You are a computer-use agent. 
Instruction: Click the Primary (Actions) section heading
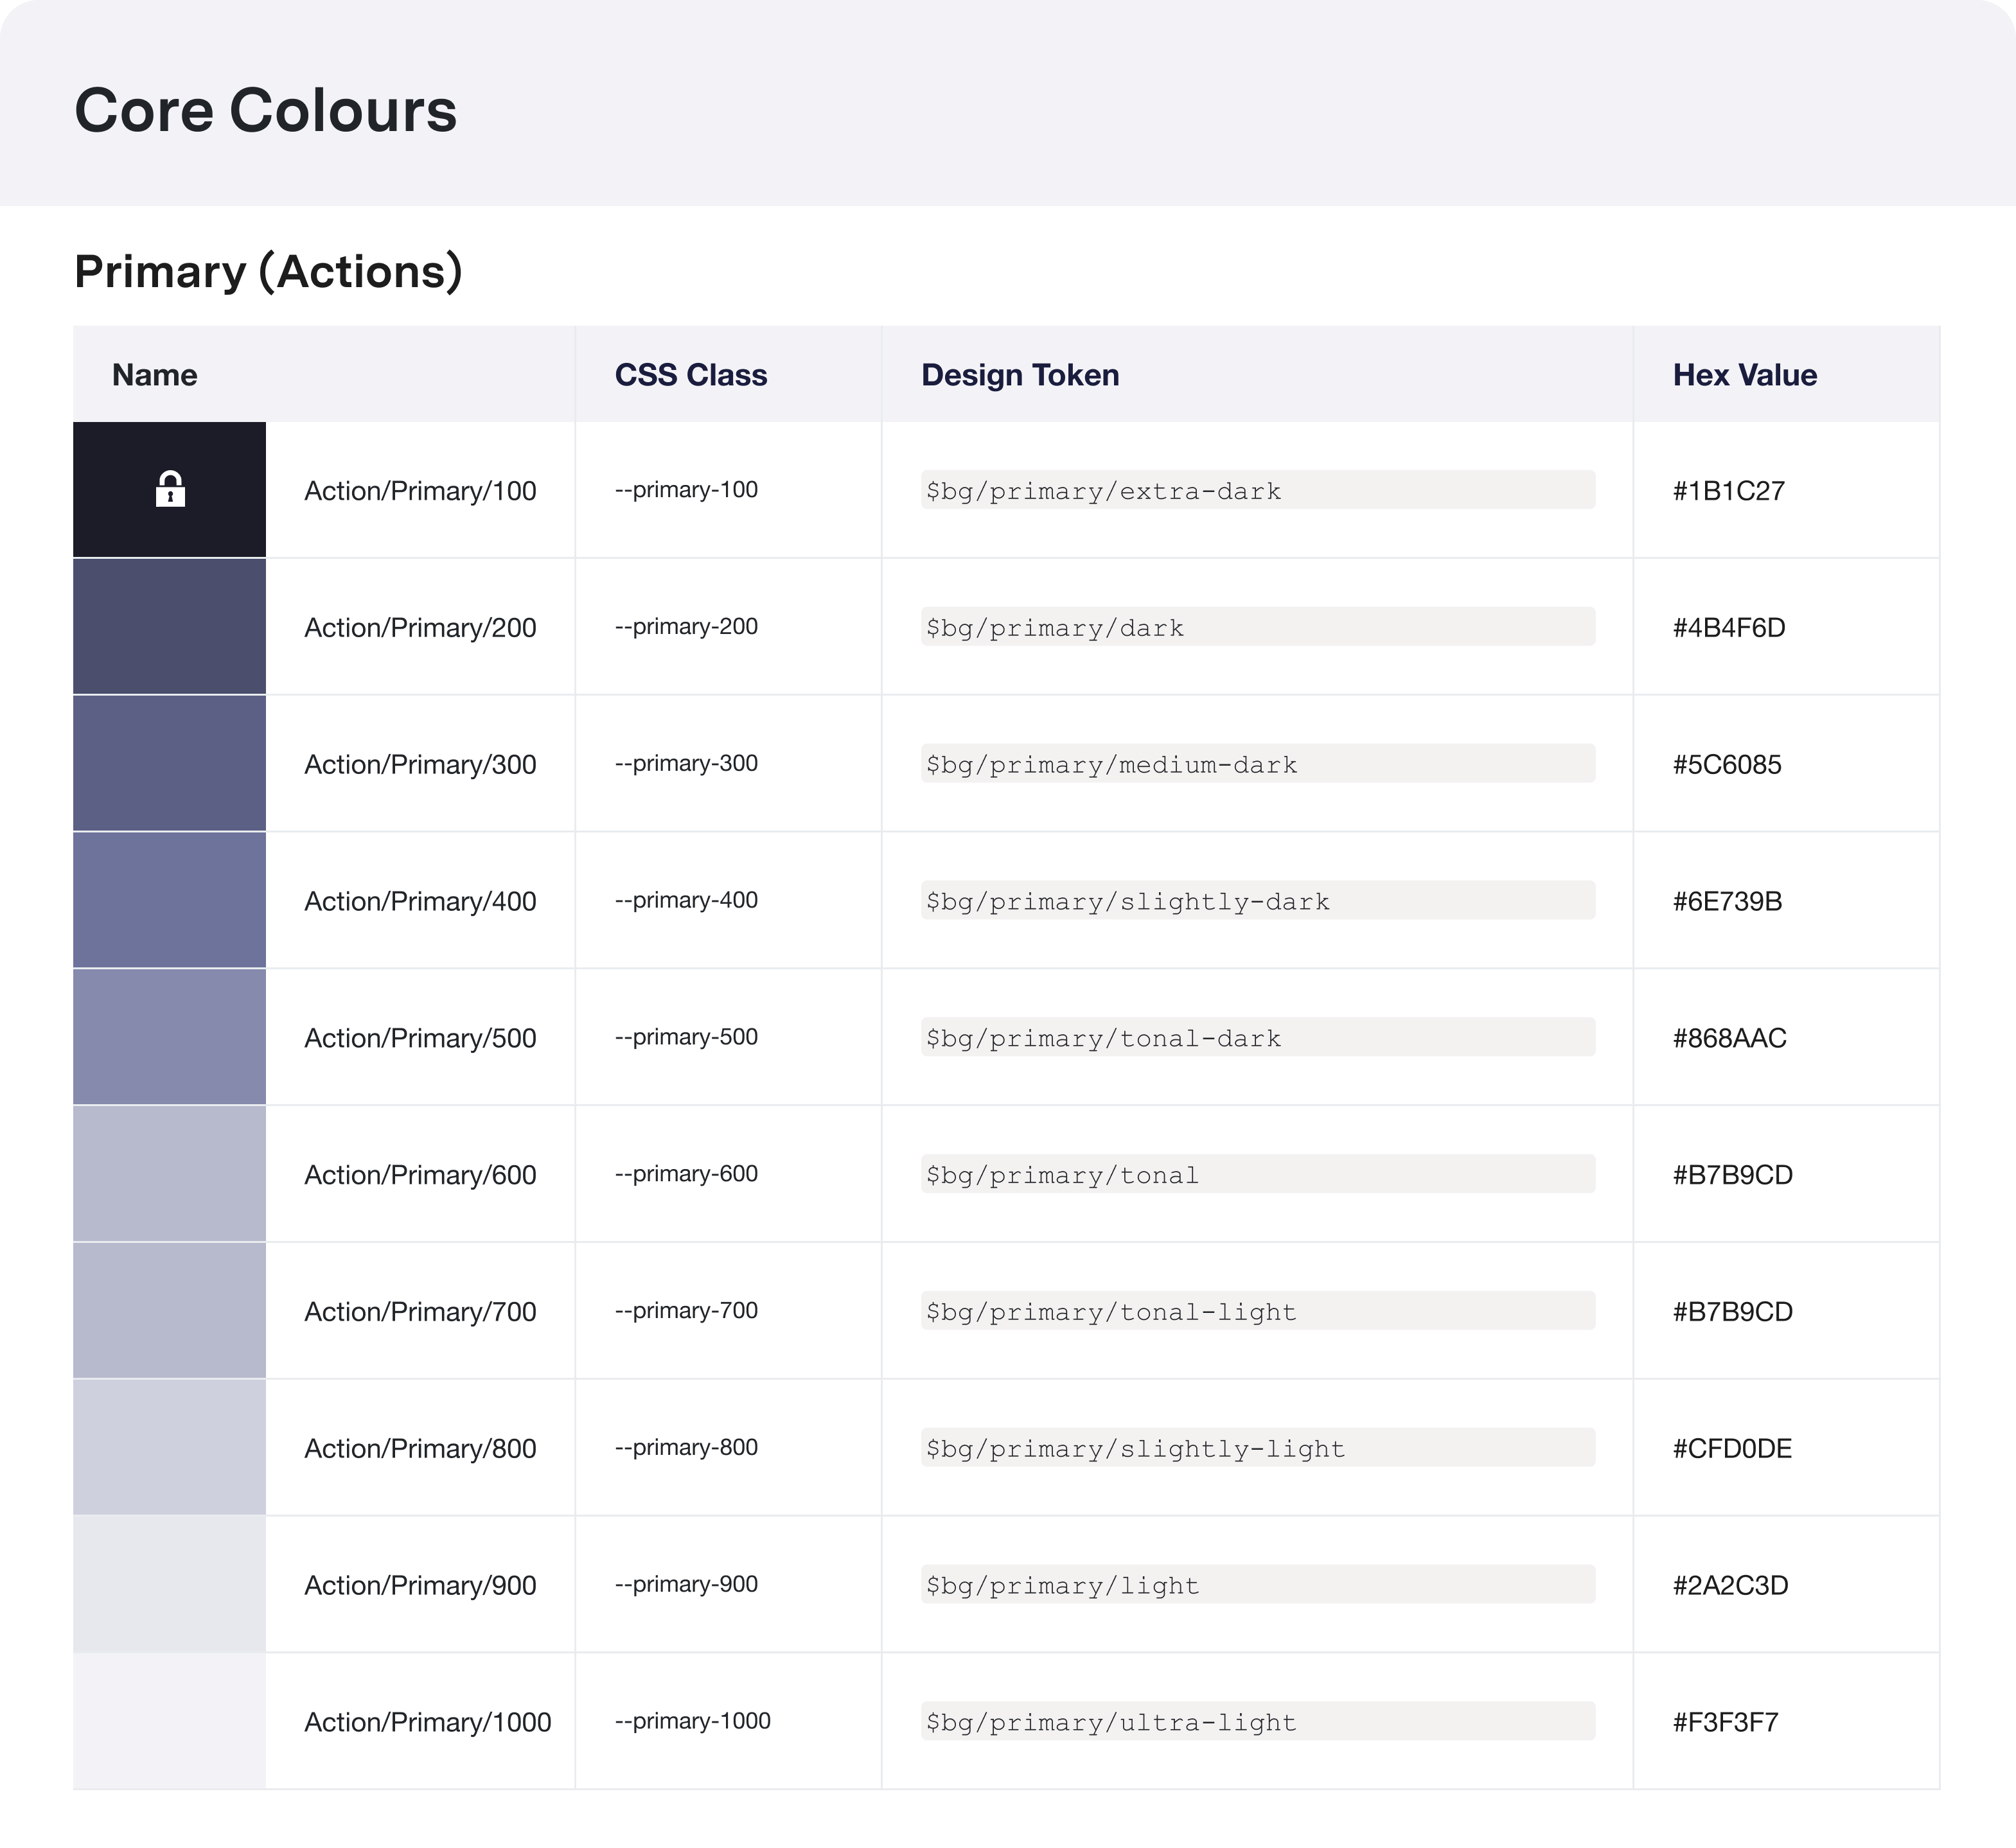click(x=268, y=272)
